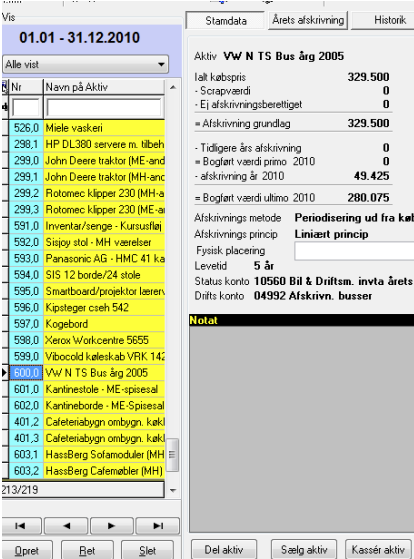
Task: Click the Del aktiv button
Action: pyautogui.click(x=224, y=549)
